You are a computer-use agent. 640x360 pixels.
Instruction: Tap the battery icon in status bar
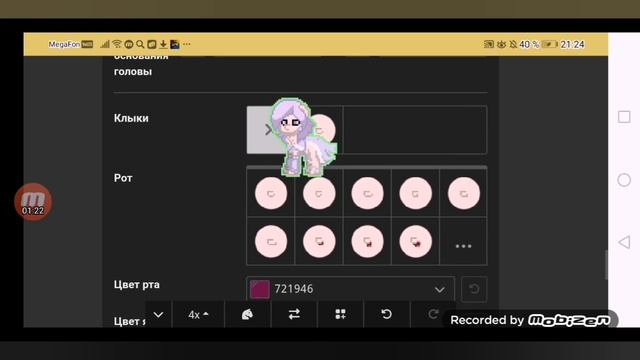pos(550,44)
